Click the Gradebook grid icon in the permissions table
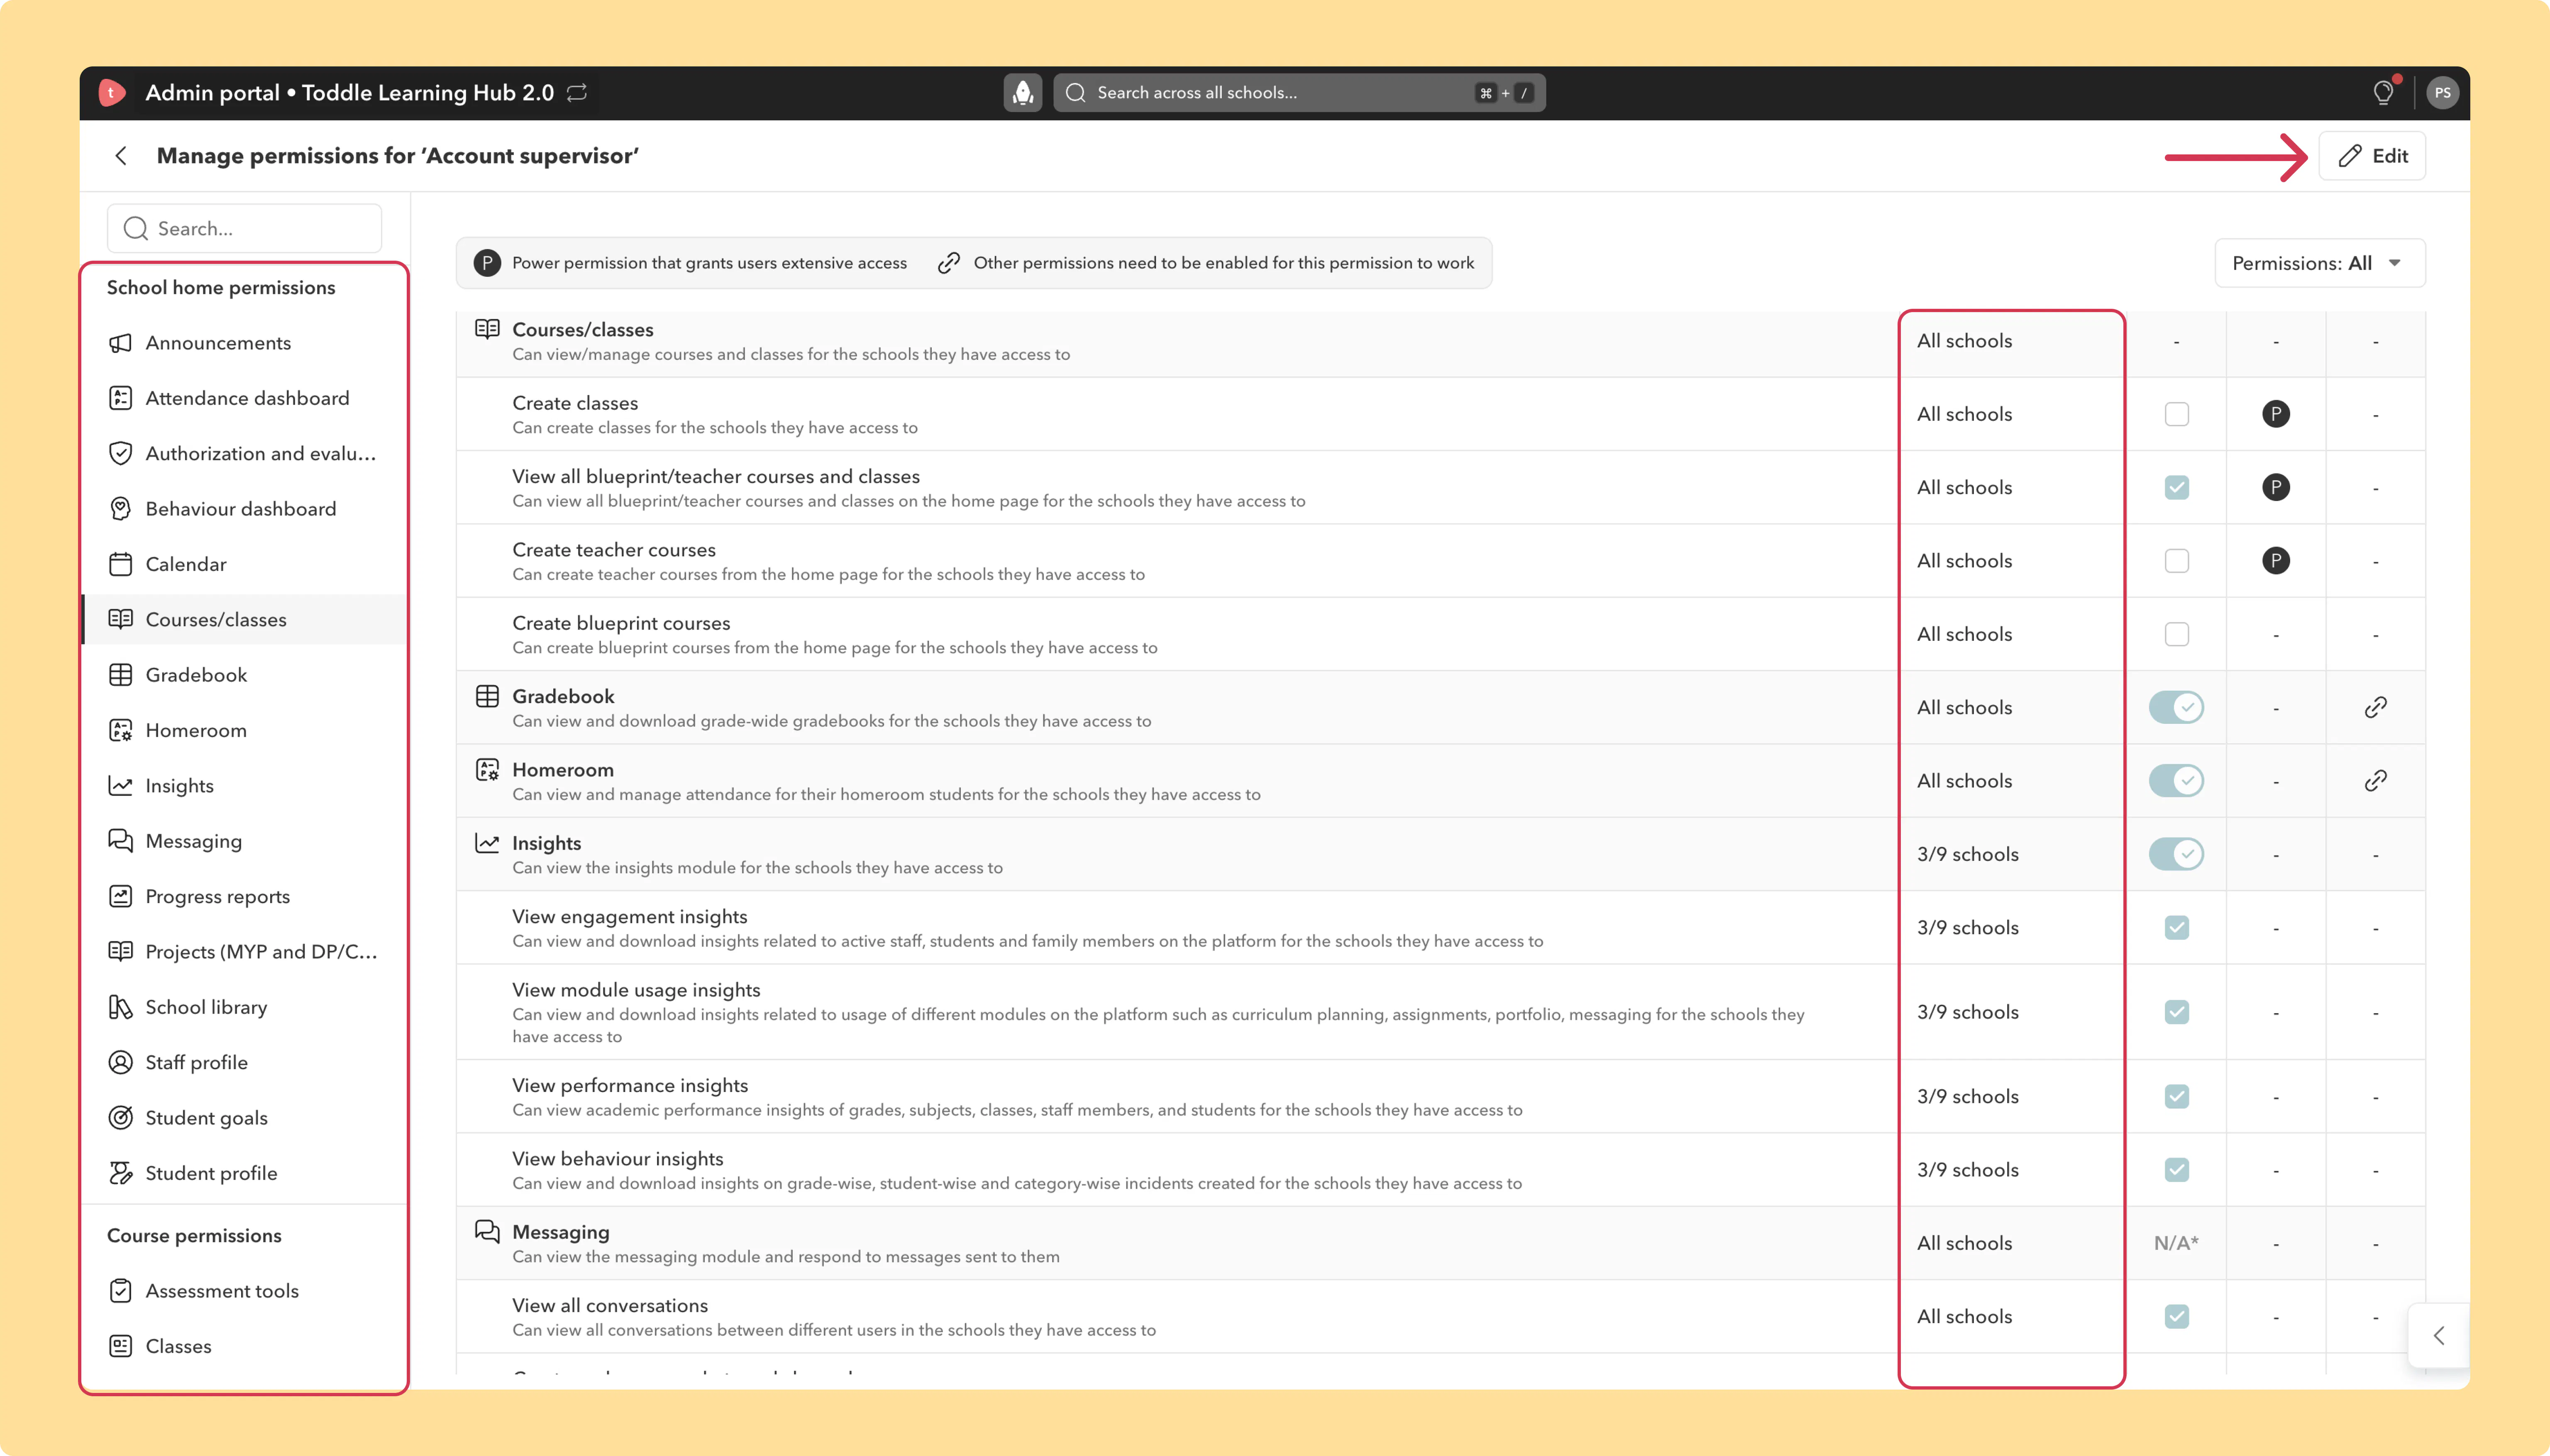 click(487, 697)
